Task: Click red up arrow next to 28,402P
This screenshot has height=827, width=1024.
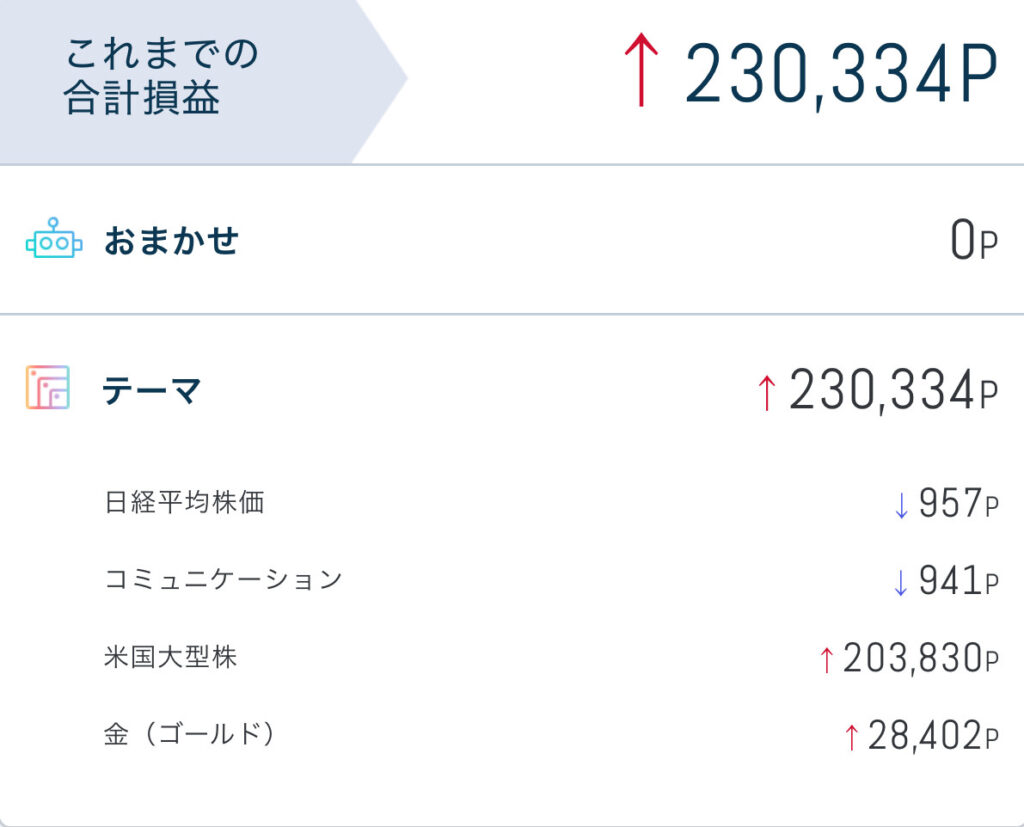Action: pyautogui.click(x=851, y=737)
